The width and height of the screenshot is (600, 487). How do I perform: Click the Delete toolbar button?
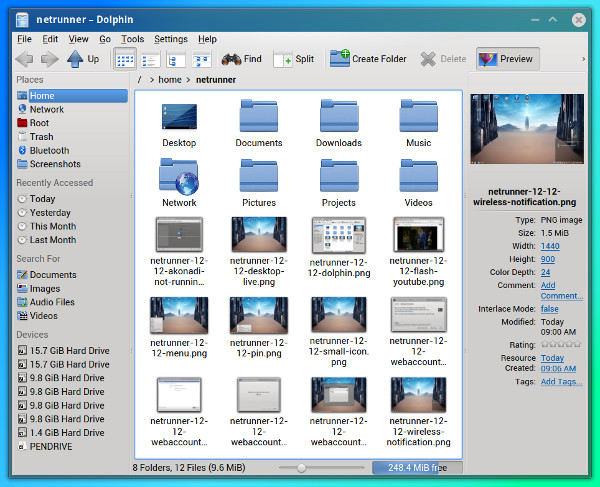[x=443, y=59]
